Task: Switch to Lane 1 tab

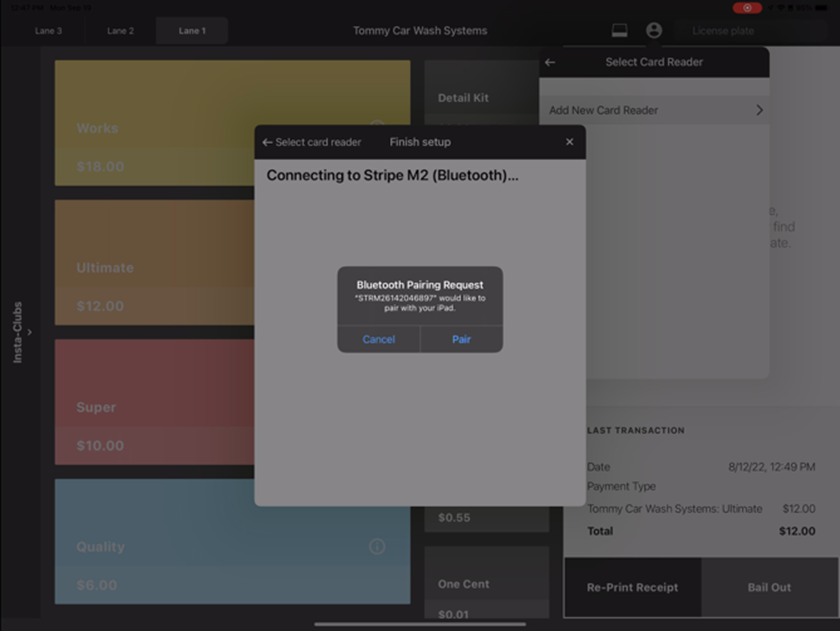Action: [x=192, y=31]
